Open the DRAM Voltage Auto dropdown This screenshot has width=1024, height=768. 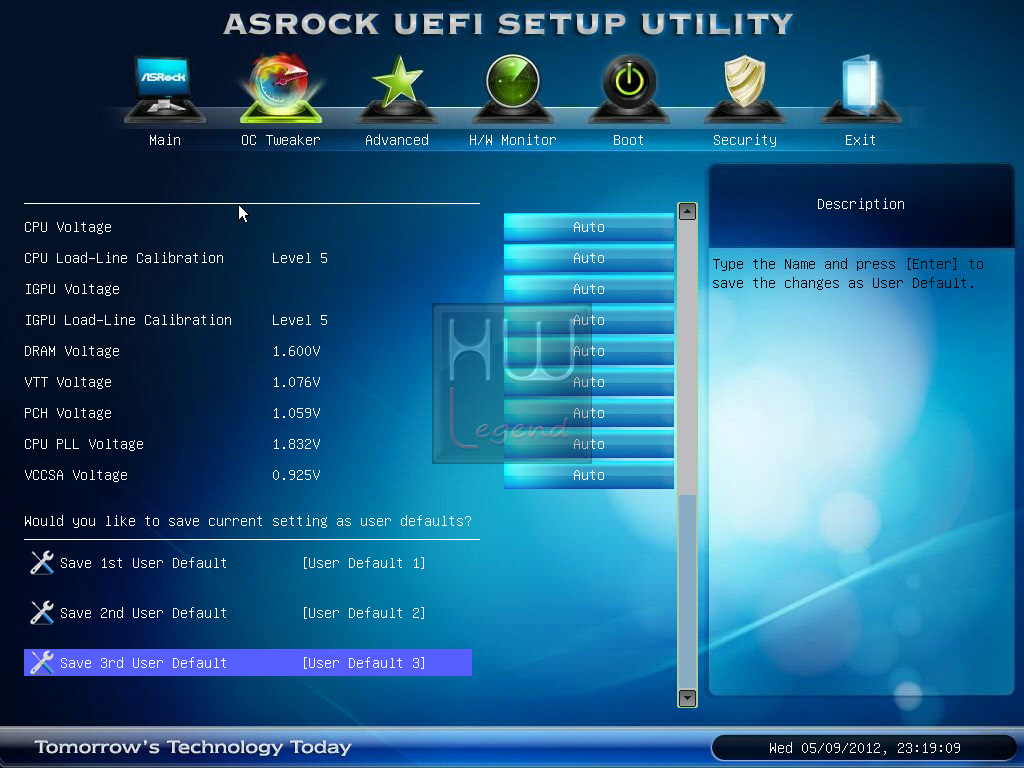(588, 351)
